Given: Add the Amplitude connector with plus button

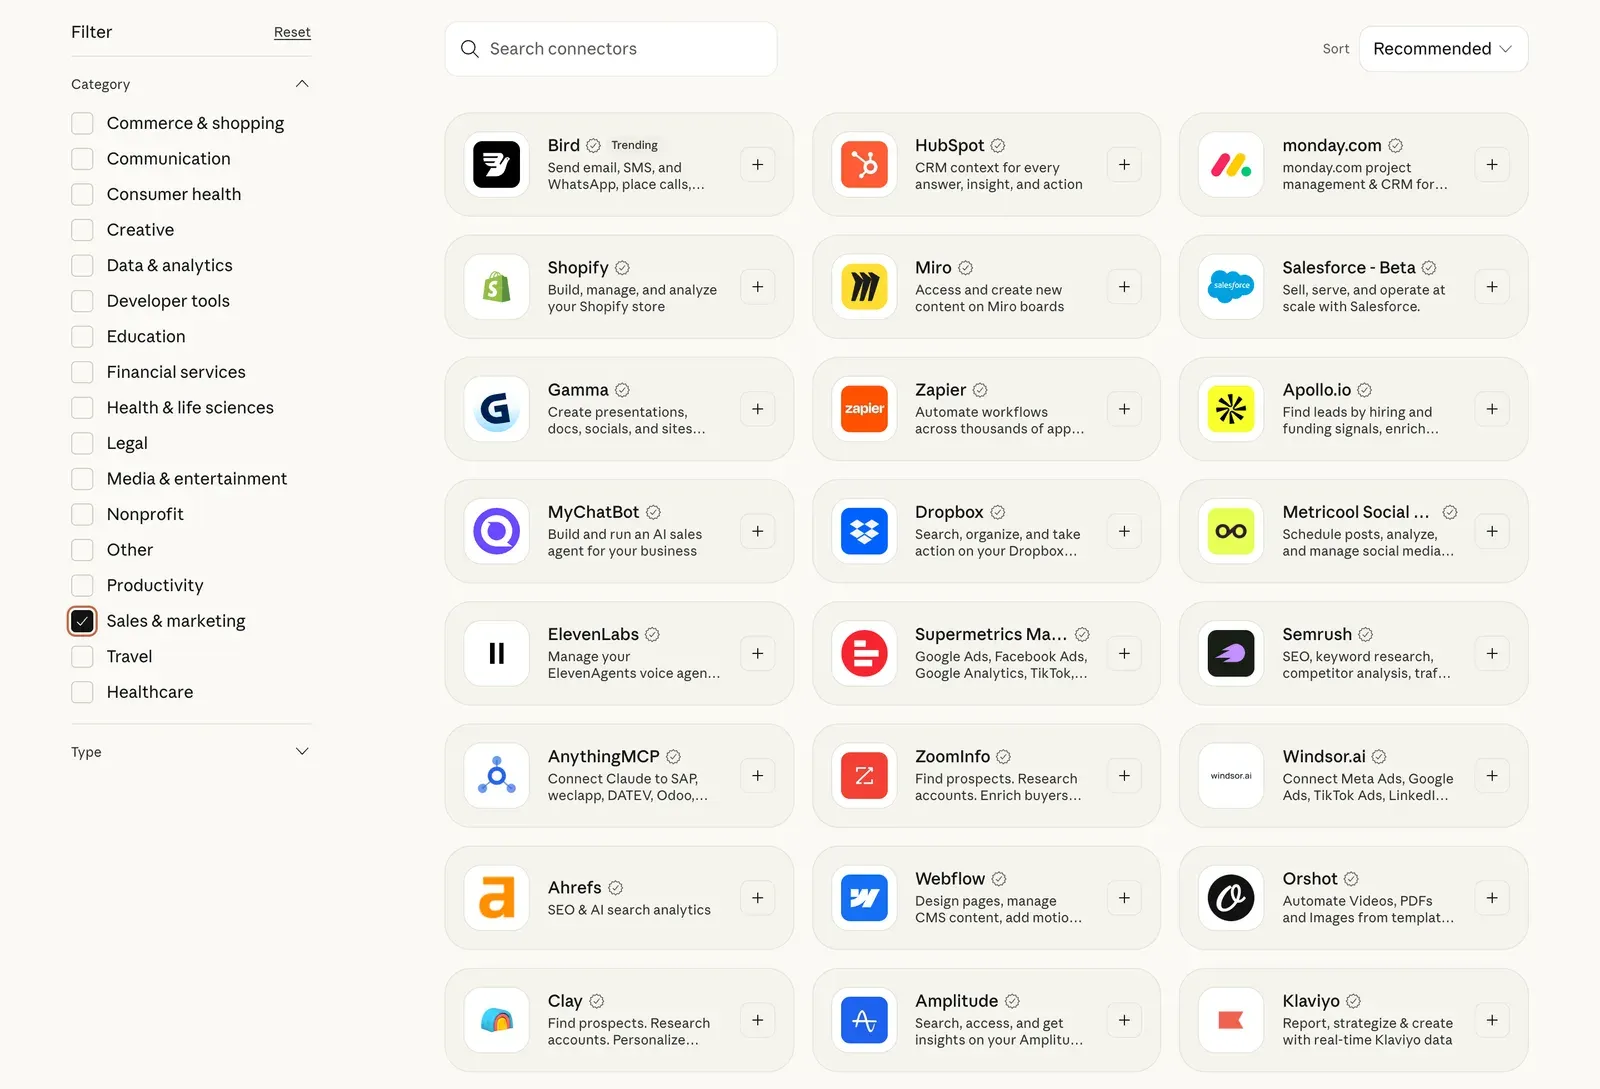Looking at the screenshot, I should click(x=1124, y=1020).
